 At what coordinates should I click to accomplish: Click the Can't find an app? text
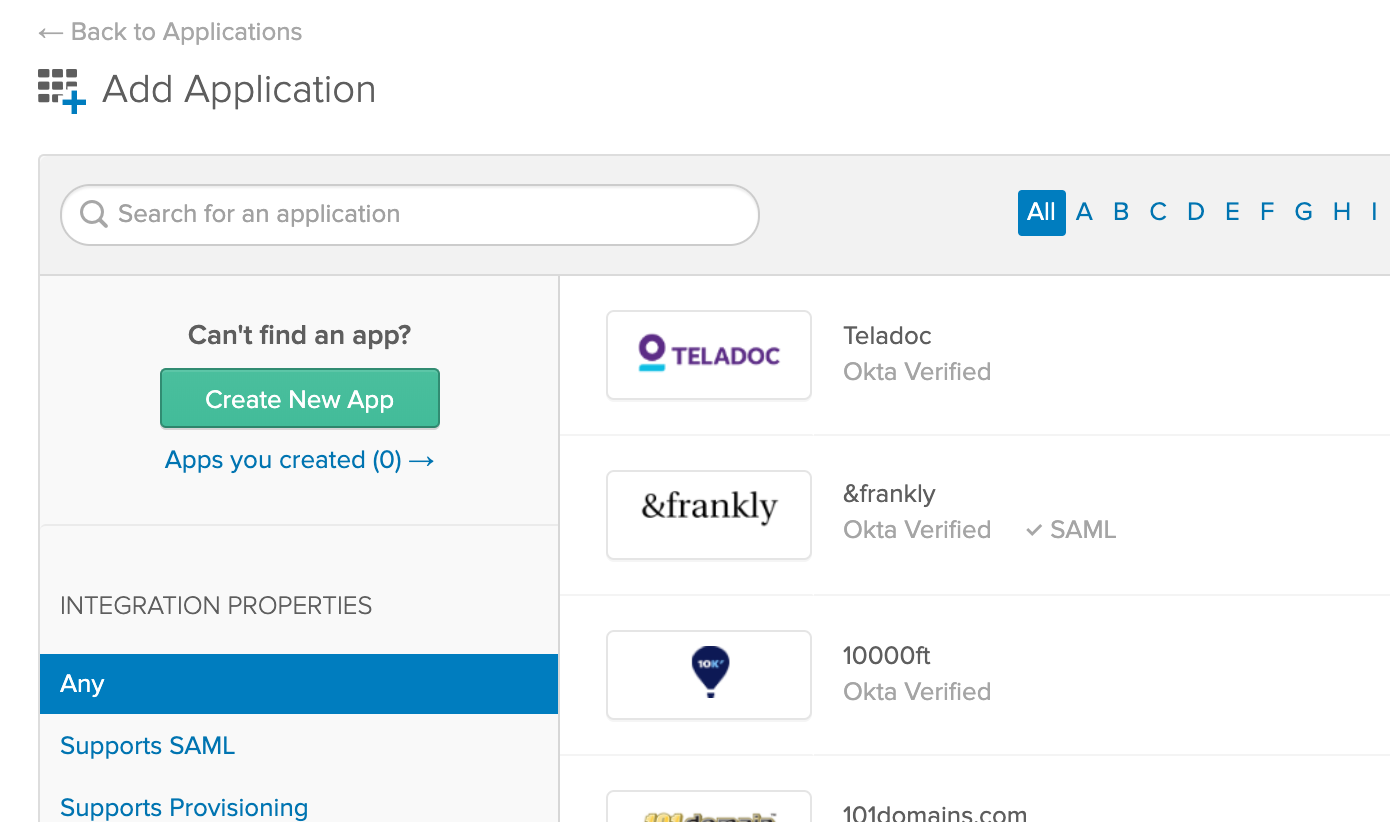tap(299, 335)
